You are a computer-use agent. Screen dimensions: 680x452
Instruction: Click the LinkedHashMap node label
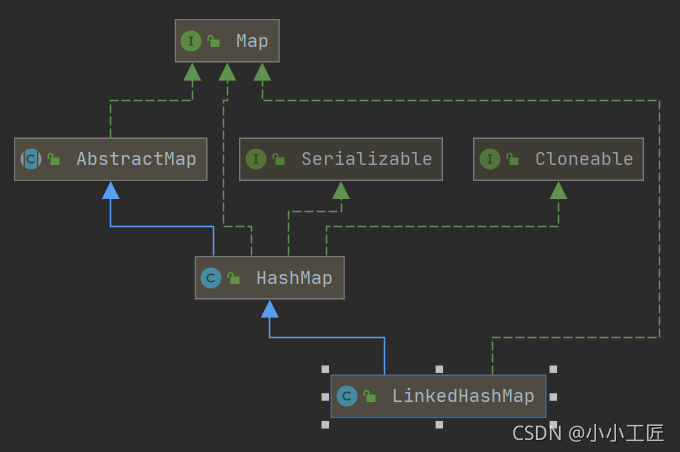point(463,396)
